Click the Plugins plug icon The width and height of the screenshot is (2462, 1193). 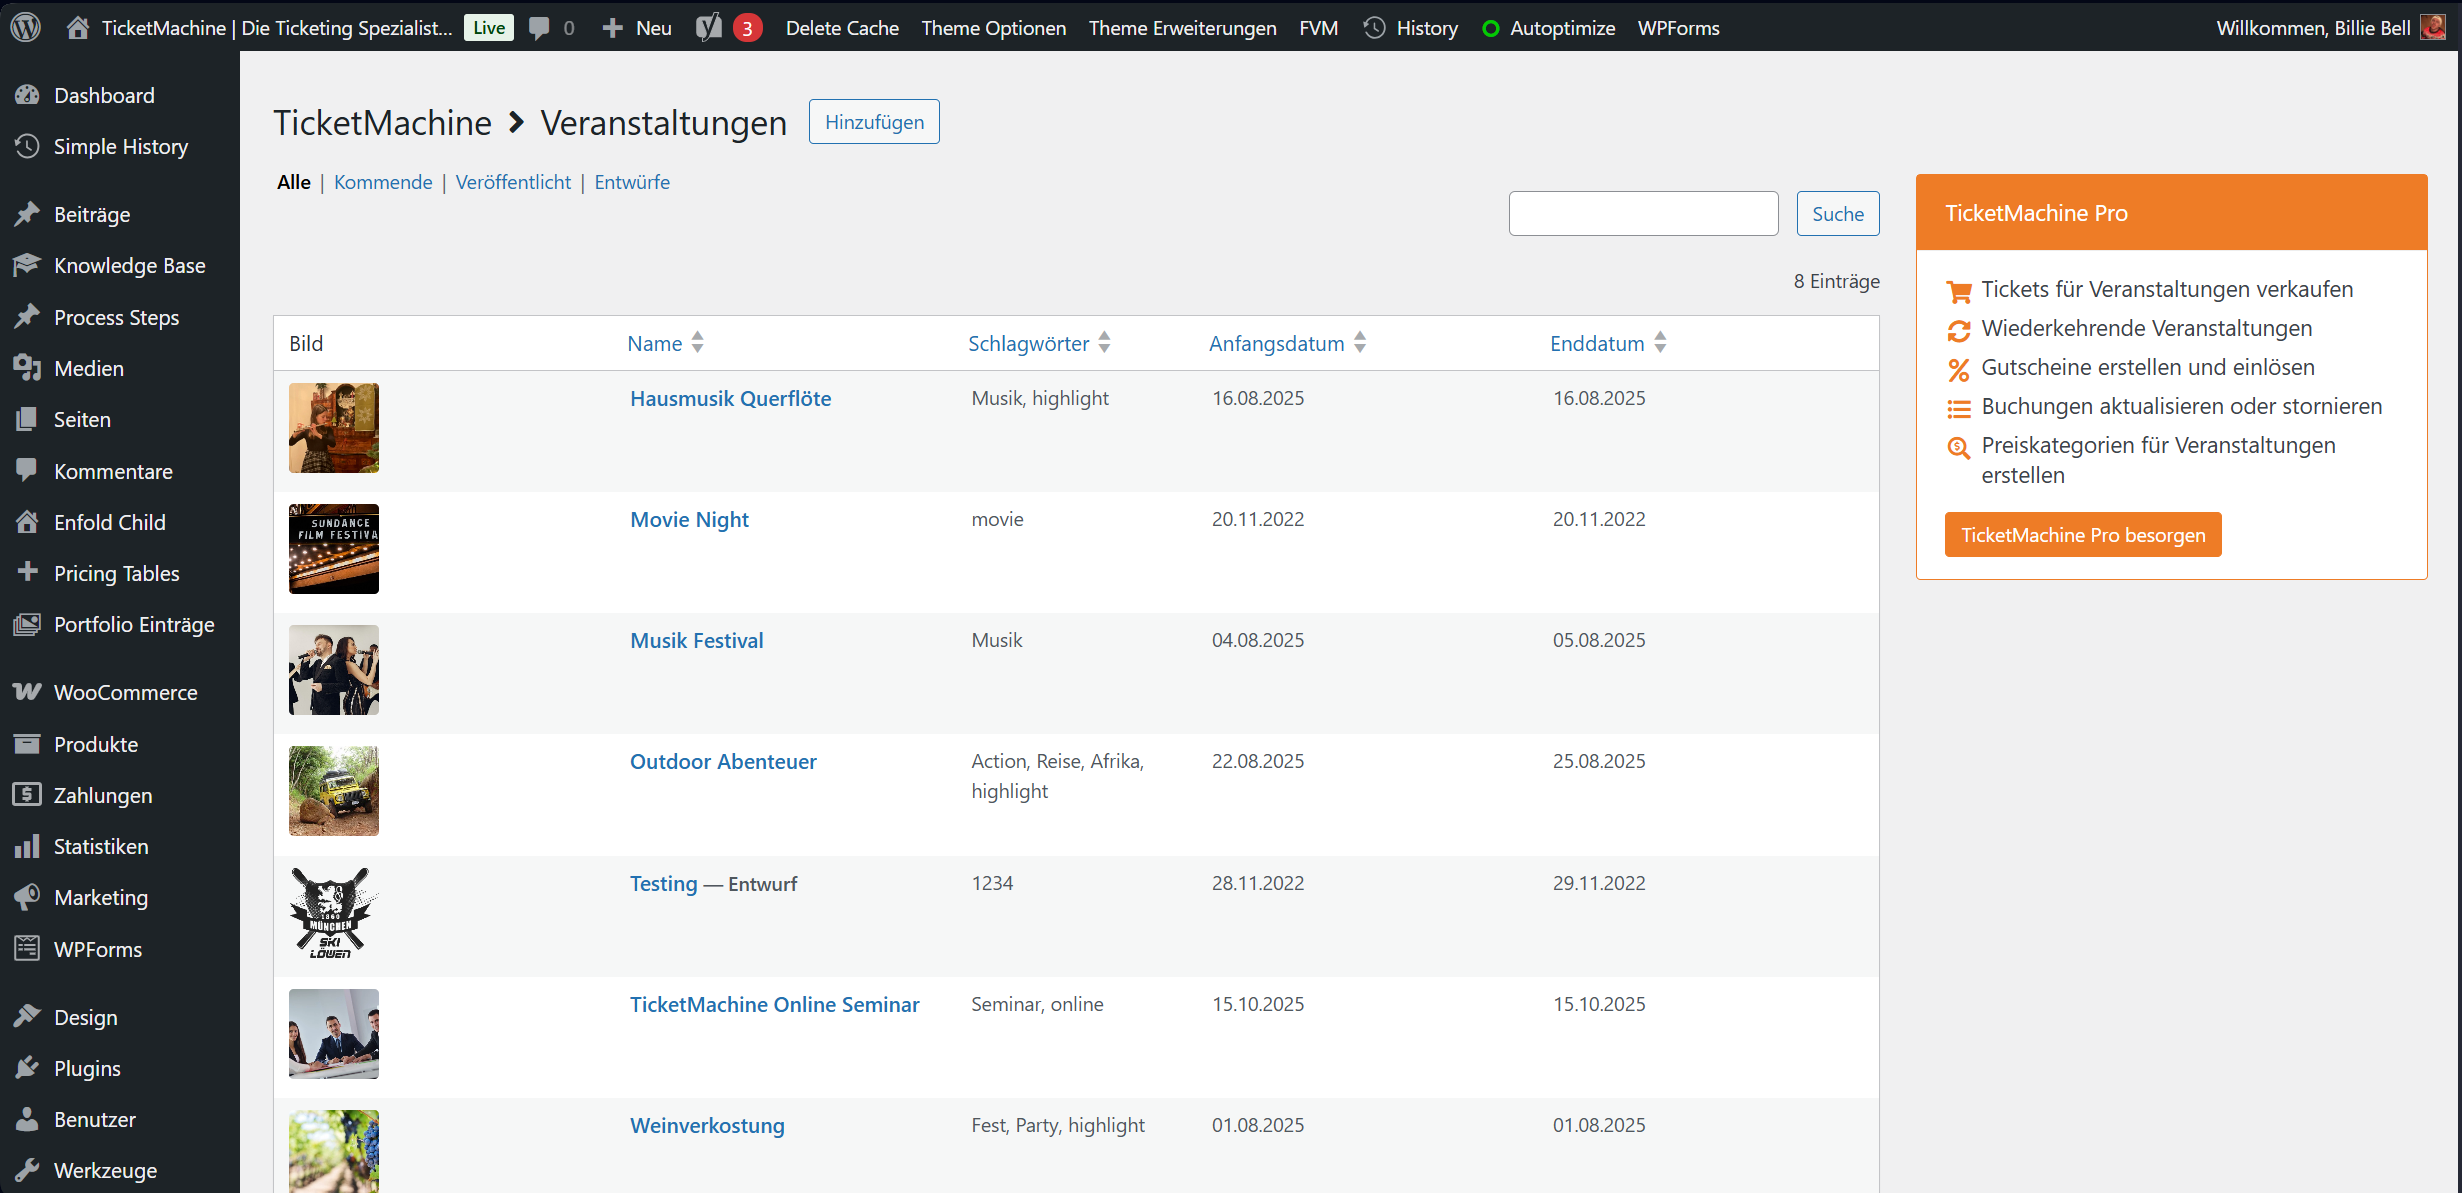tap(27, 1068)
